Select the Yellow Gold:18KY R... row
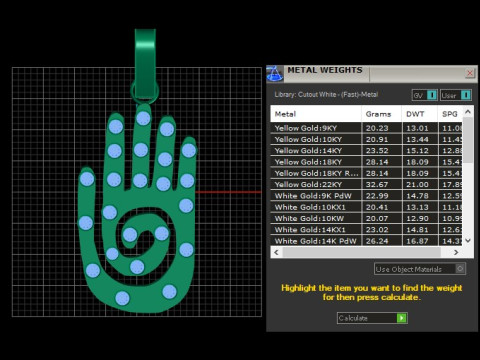This screenshot has width=480, height=360. coord(366,173)
